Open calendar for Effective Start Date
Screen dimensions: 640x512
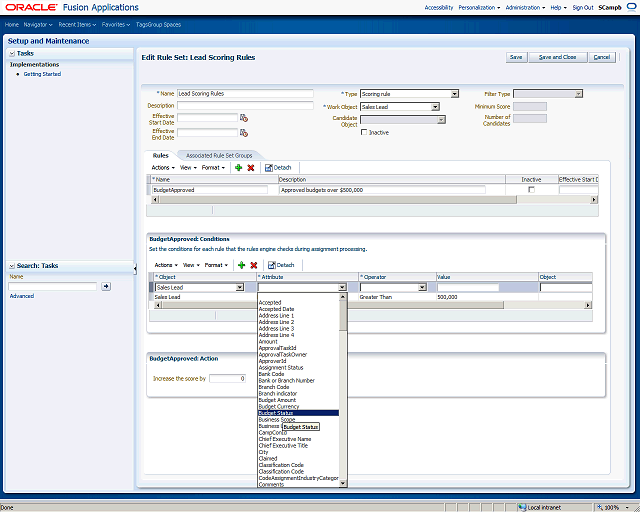[244, 118]
